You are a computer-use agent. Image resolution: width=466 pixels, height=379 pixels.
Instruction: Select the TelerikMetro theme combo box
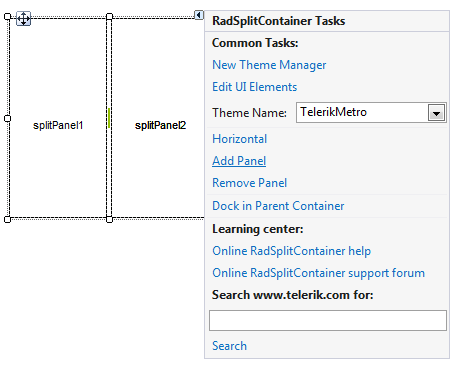click(371, 113)
